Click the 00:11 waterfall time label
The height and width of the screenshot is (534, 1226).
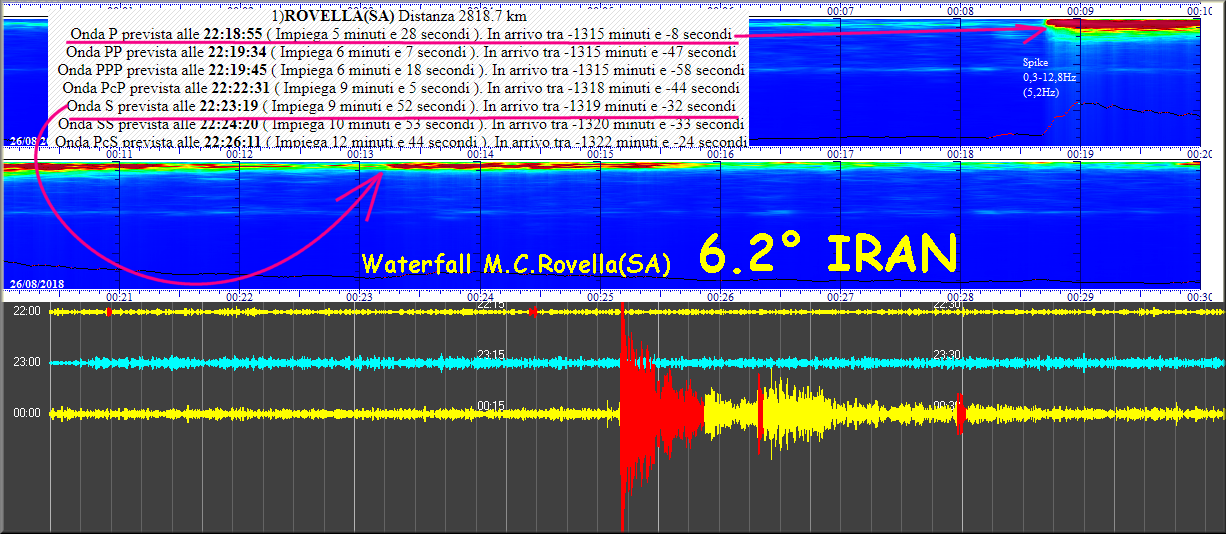(x=120, y=155)
